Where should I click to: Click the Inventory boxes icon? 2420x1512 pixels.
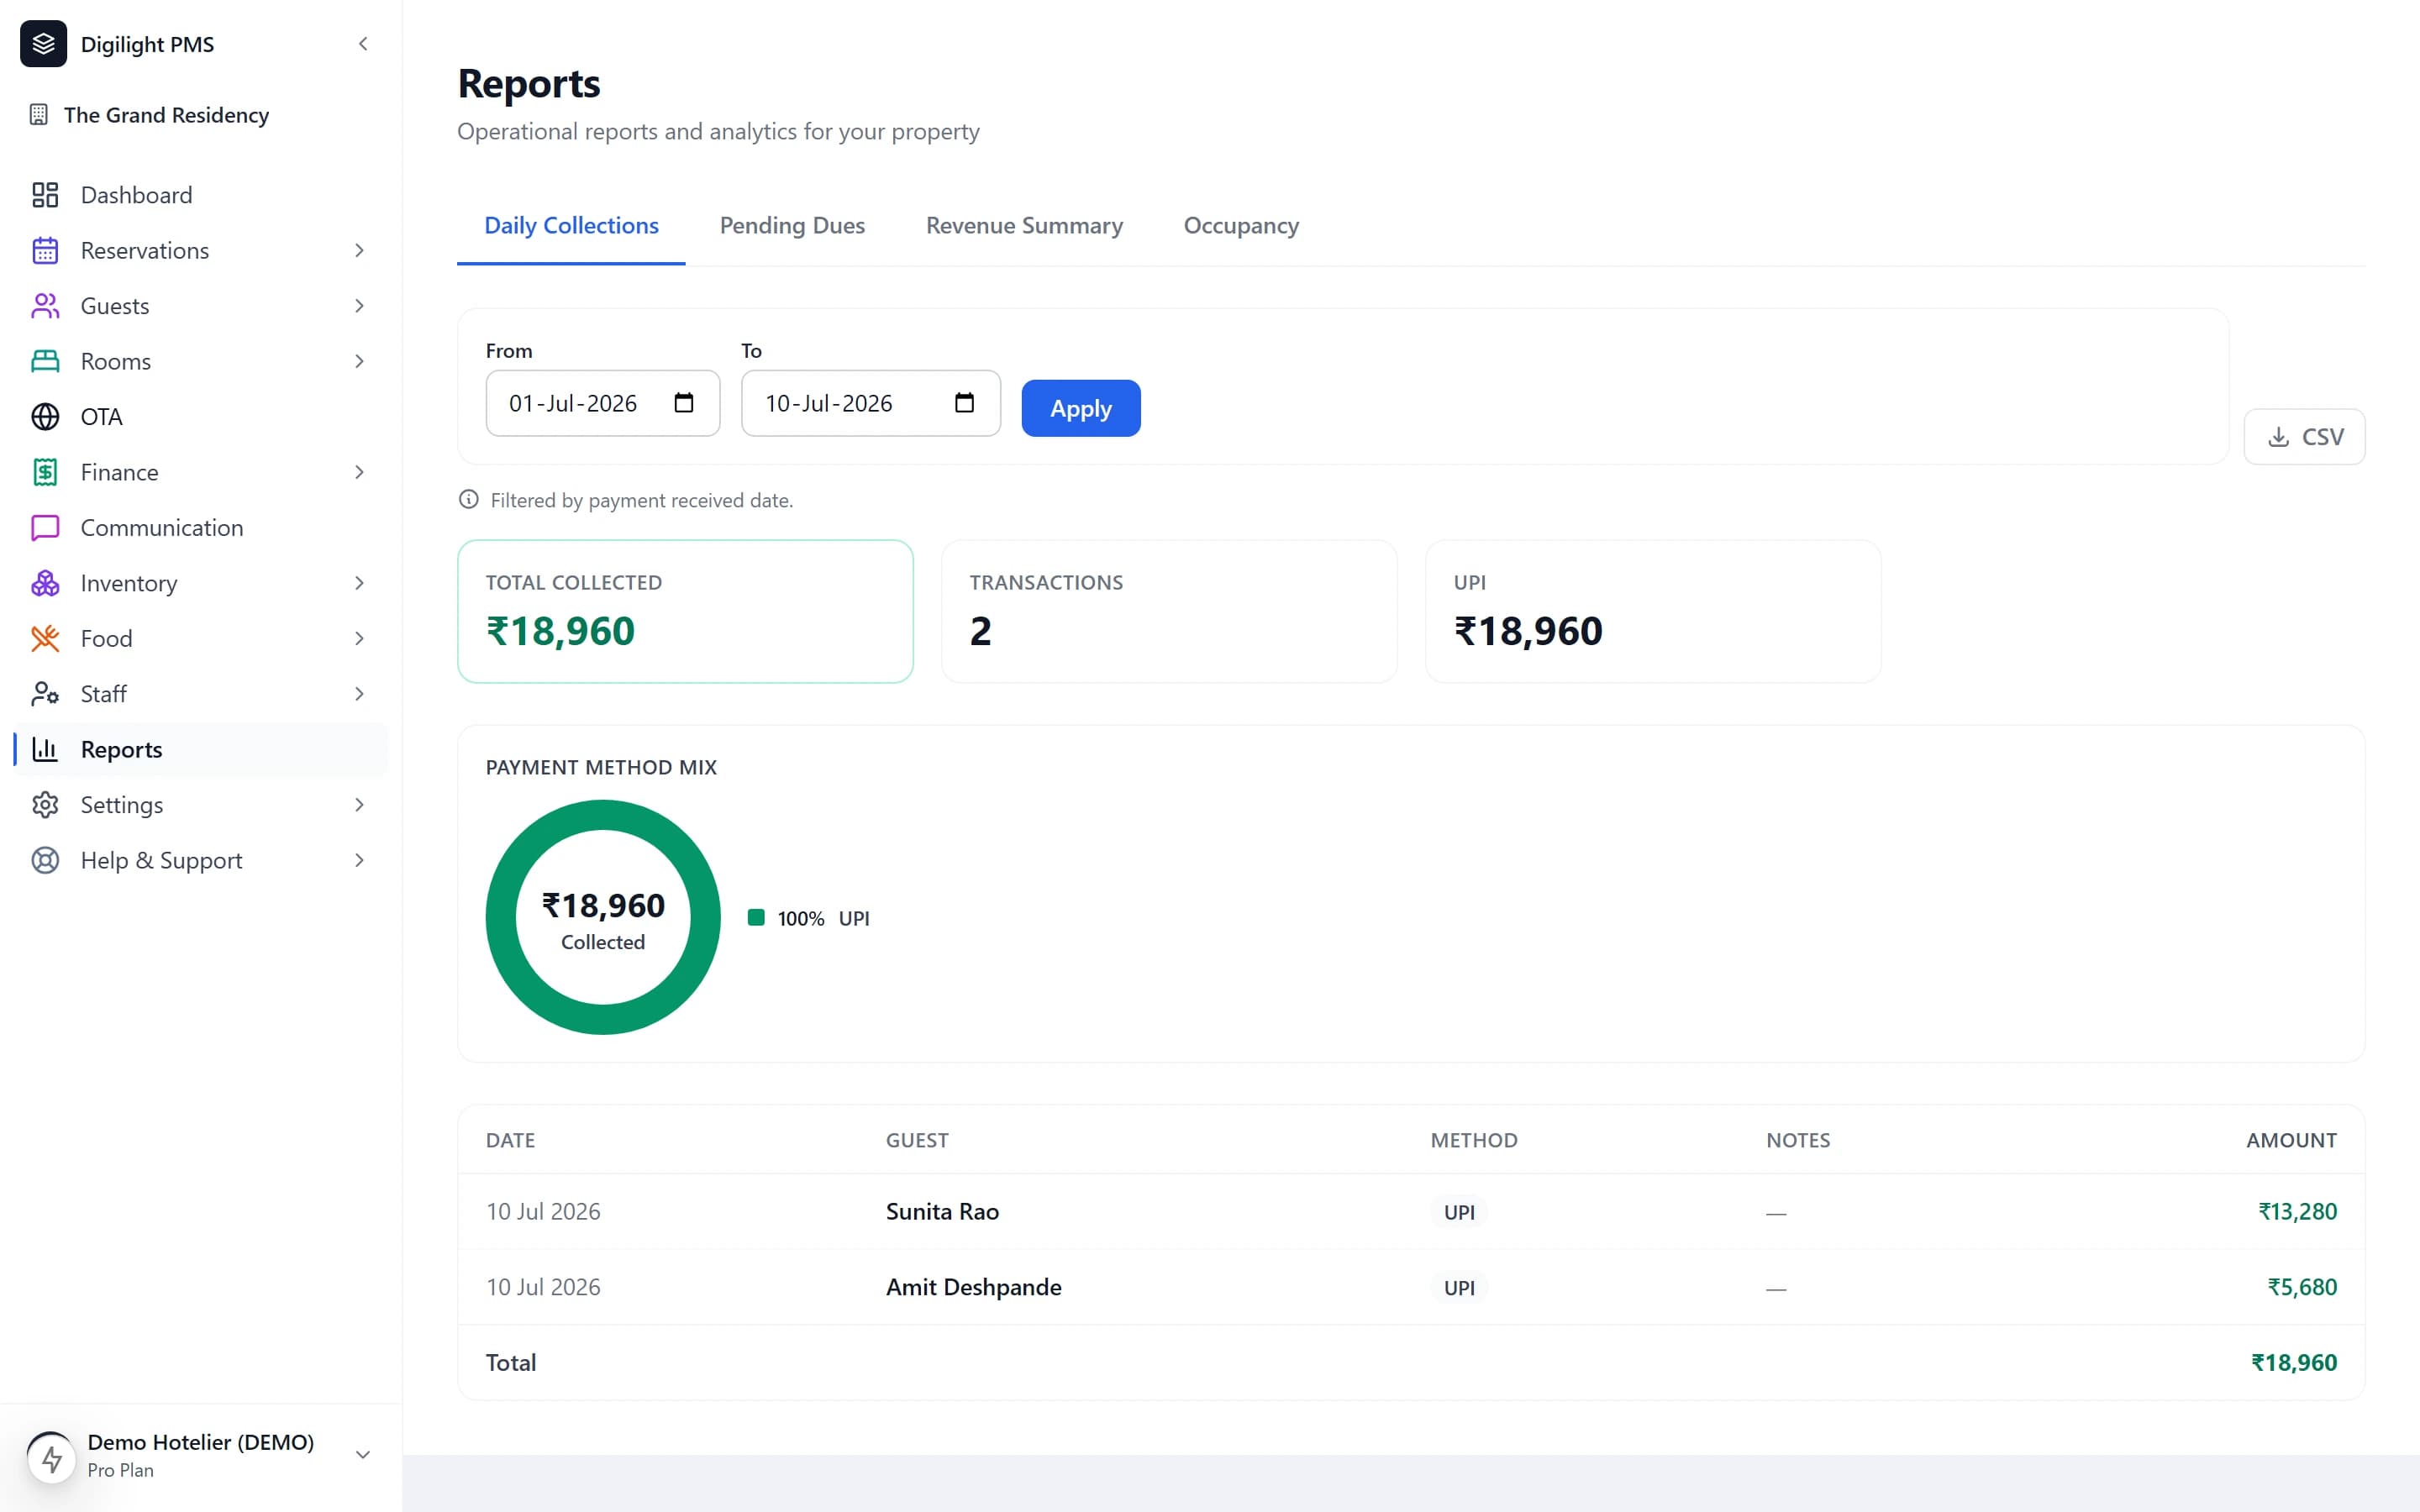point(45,583)
